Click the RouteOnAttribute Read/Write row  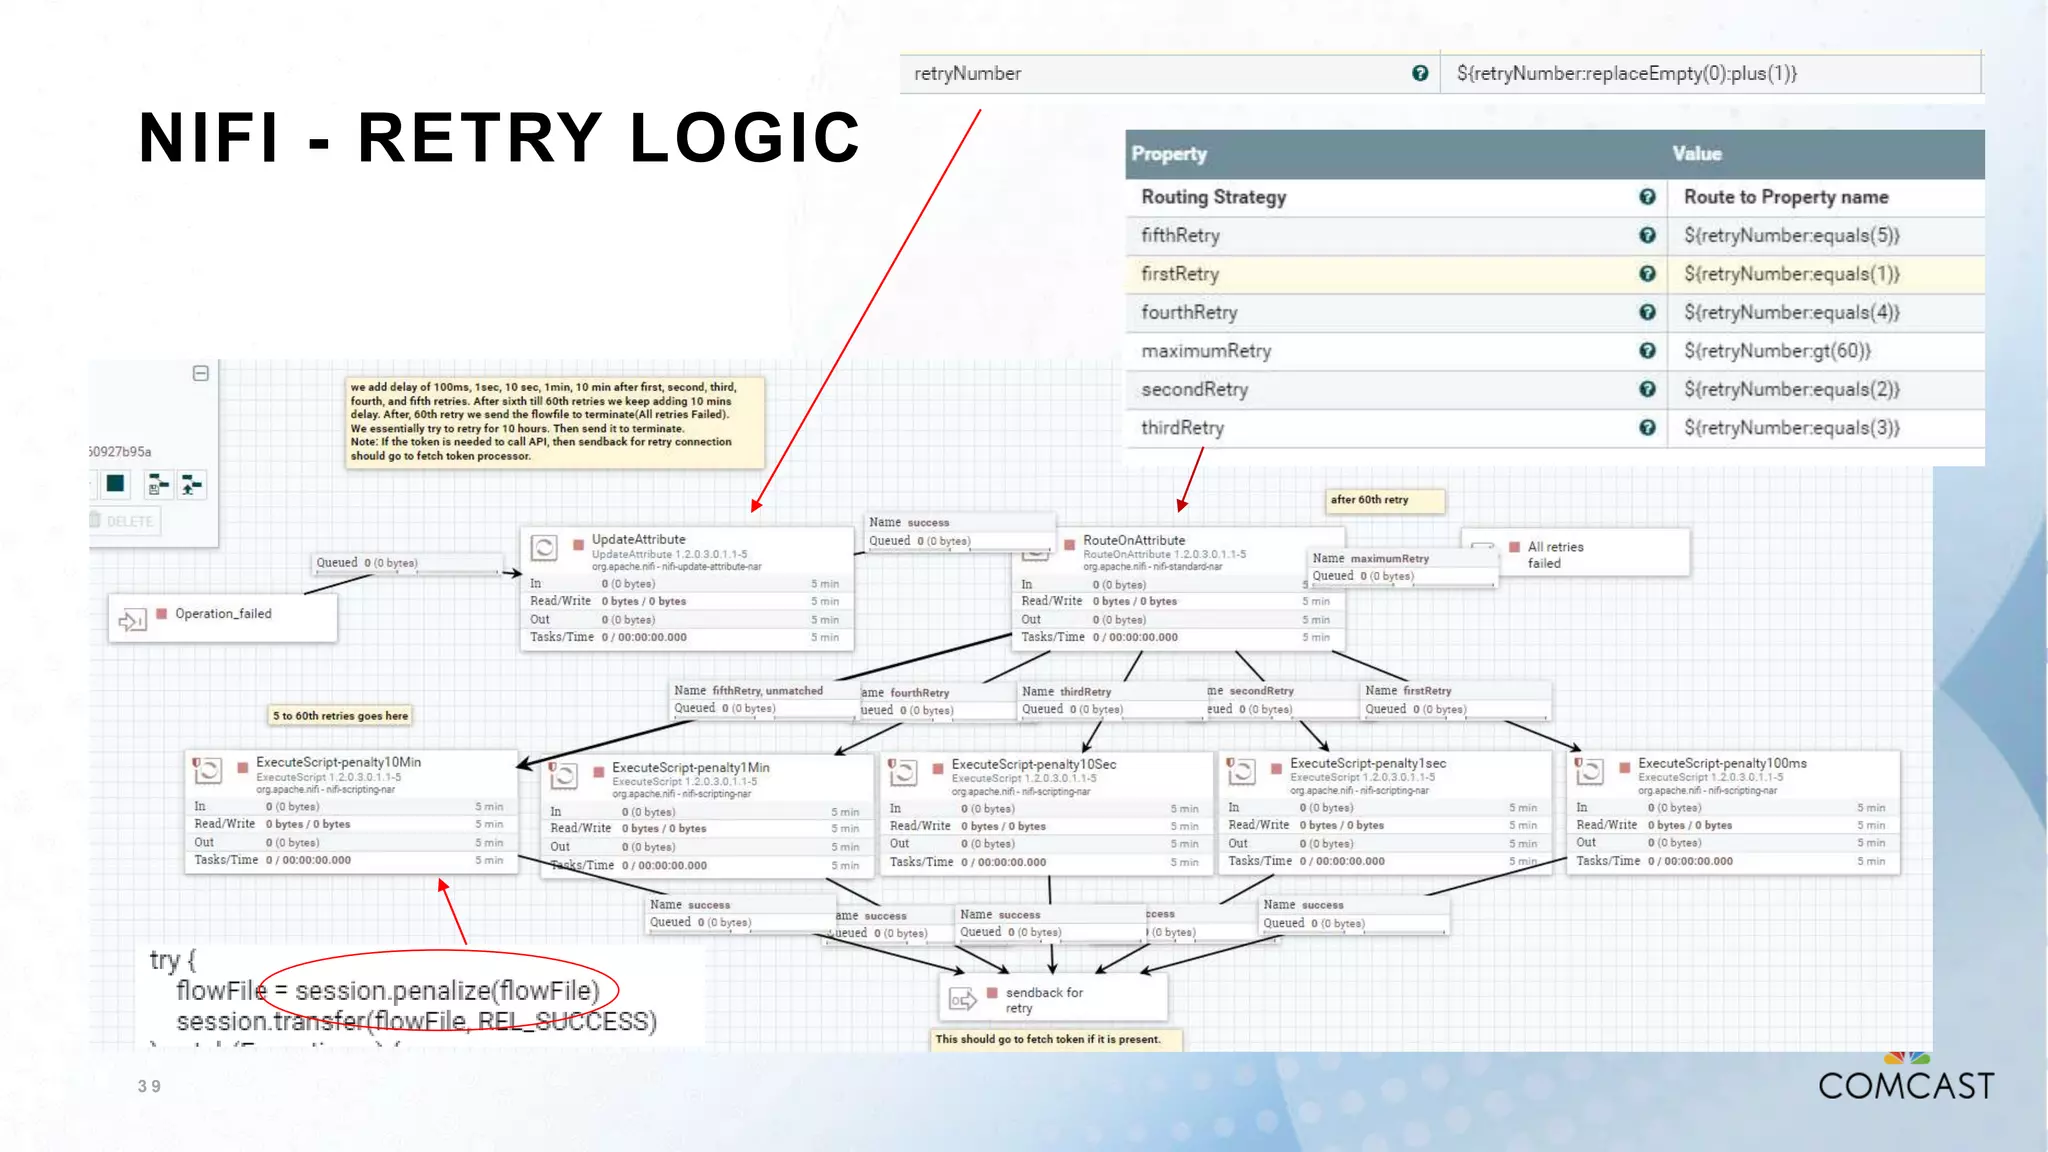click(1177, 601)
